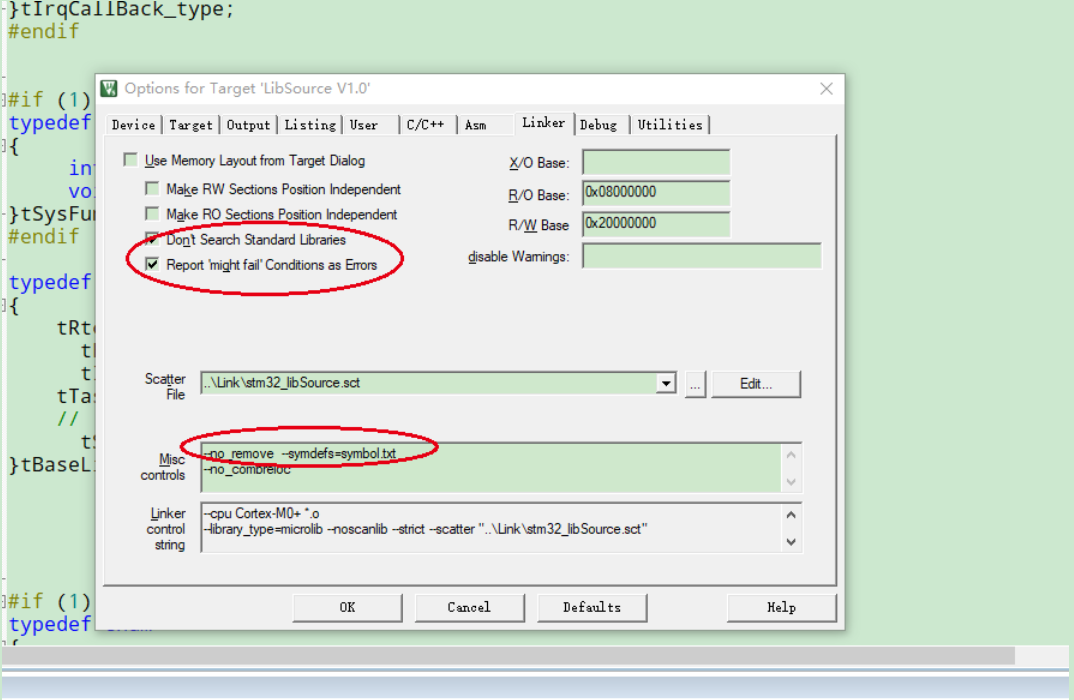Click the Cancel button
This screenshot has height=700, width=1074.
(x=469, y=608)
